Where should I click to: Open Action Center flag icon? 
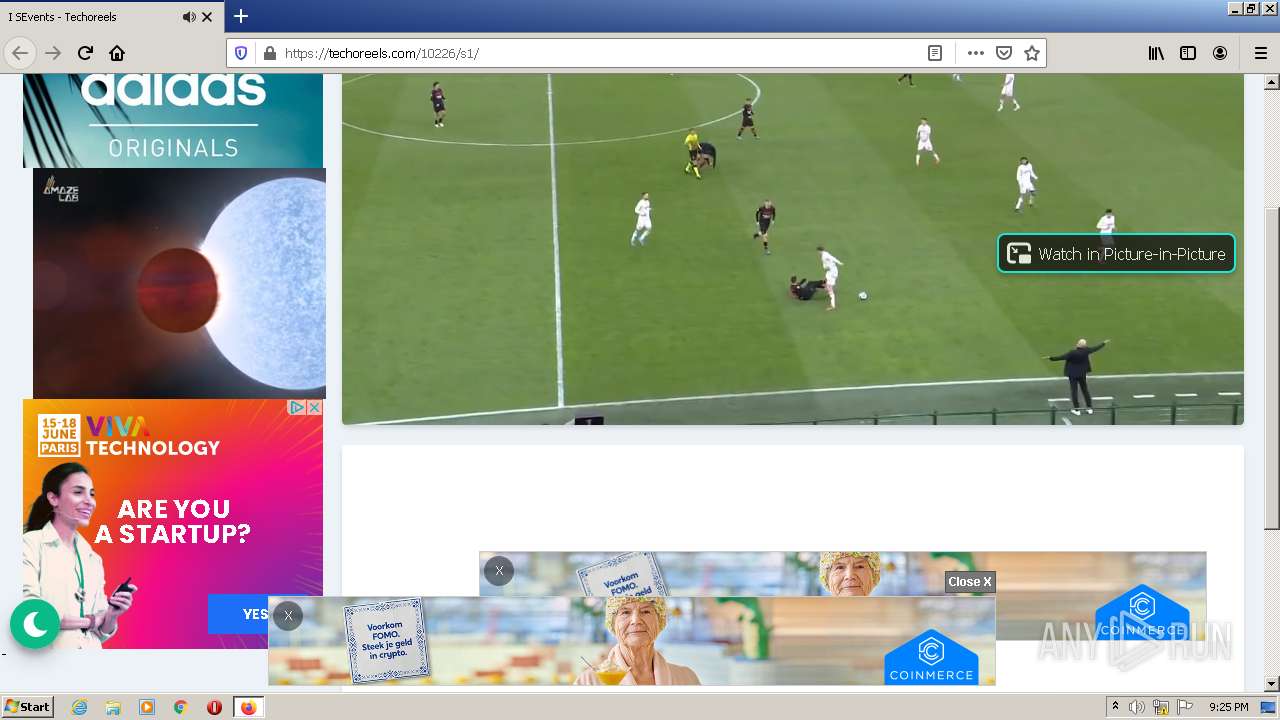1184,707
